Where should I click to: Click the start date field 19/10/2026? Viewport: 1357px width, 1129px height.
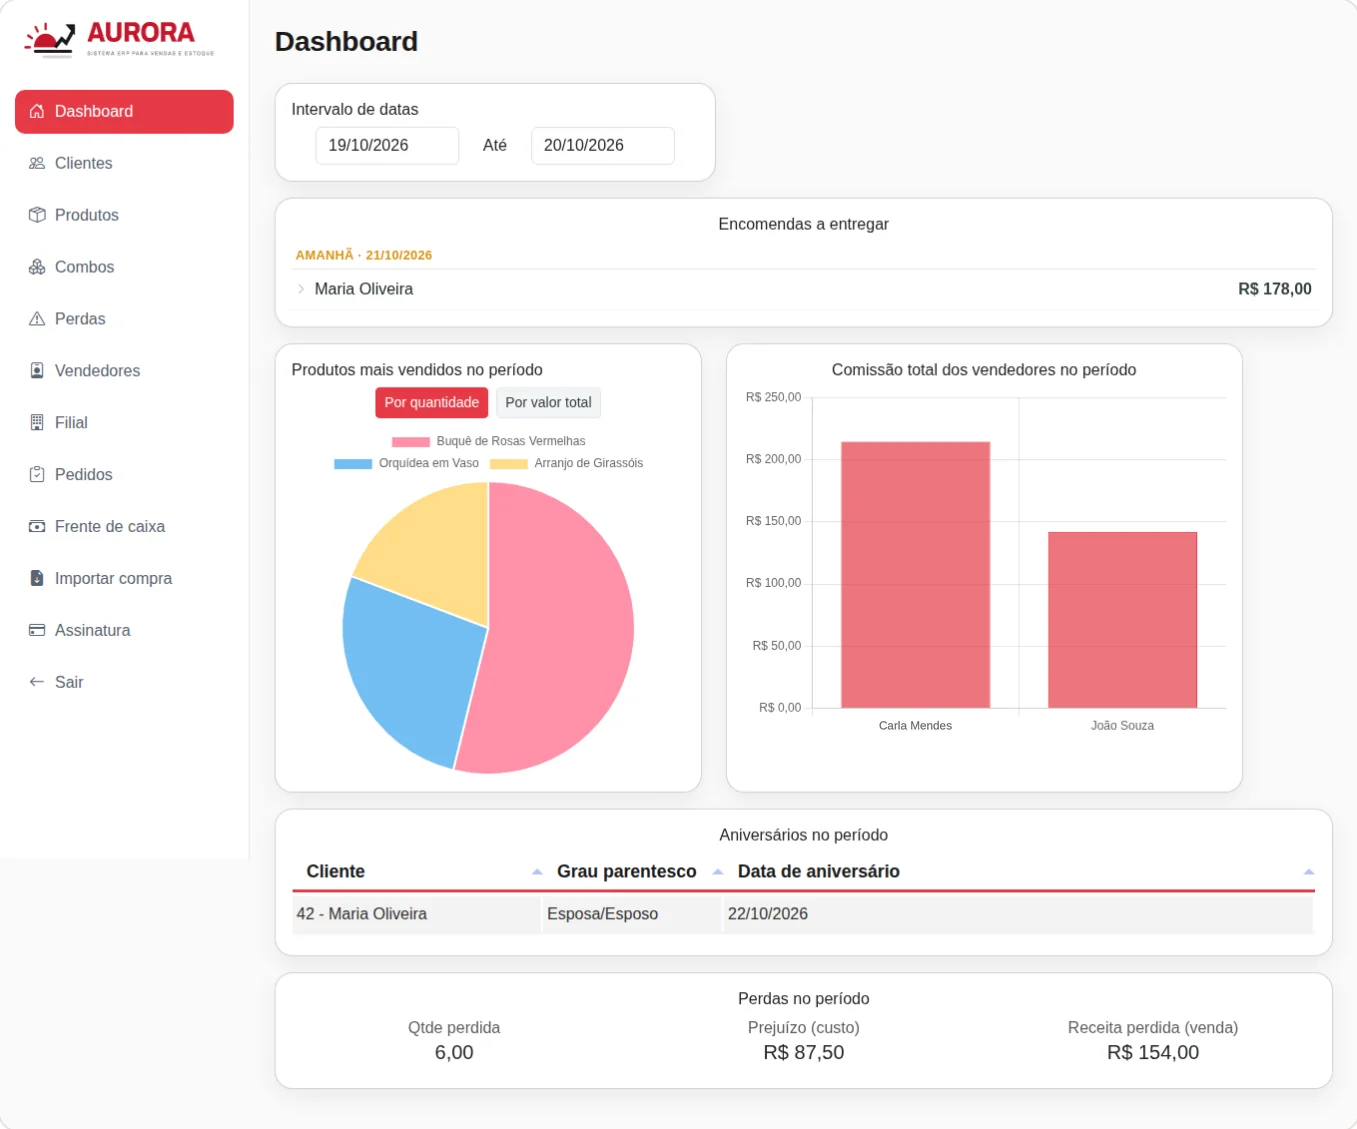[387, 145]
